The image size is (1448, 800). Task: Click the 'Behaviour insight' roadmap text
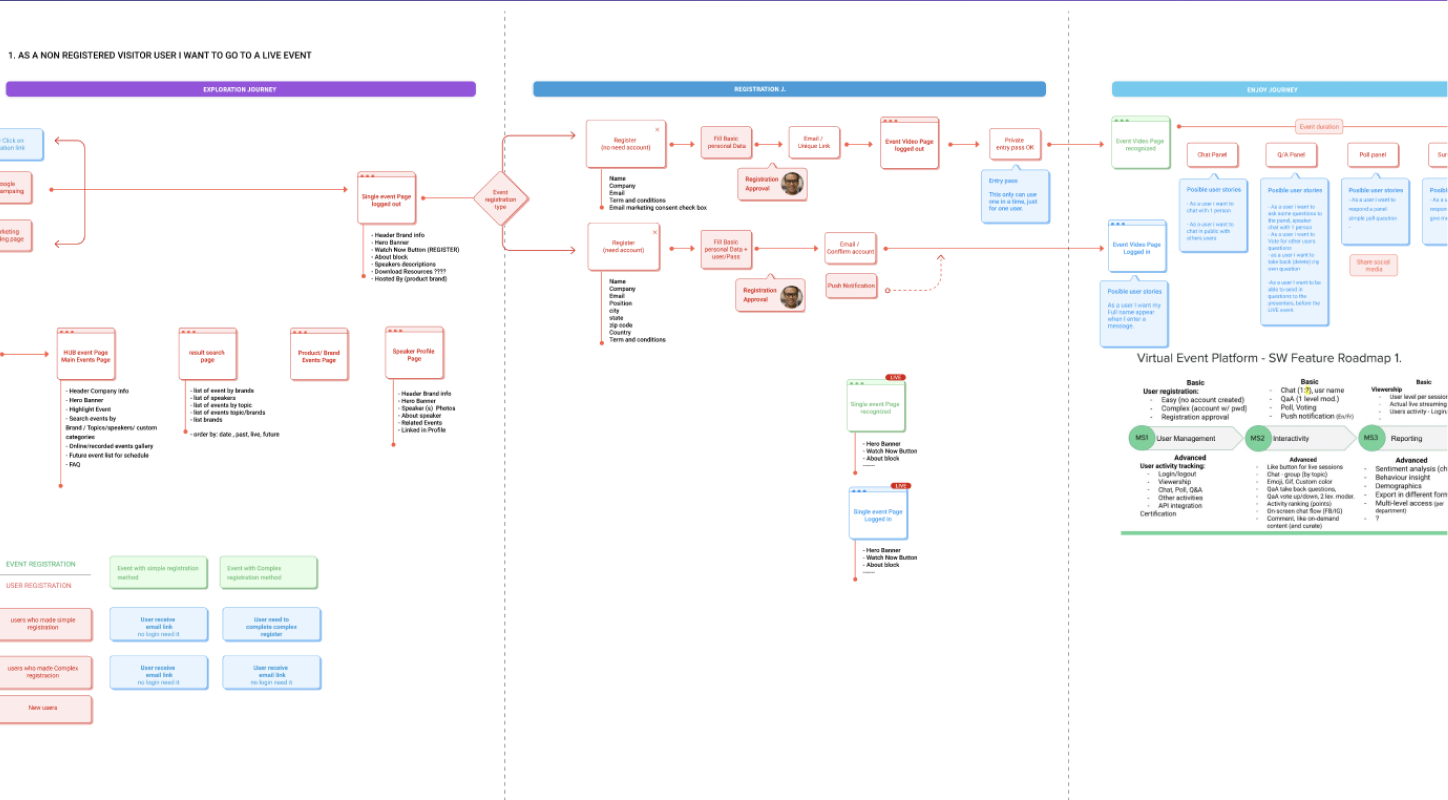pos(1404,478)
